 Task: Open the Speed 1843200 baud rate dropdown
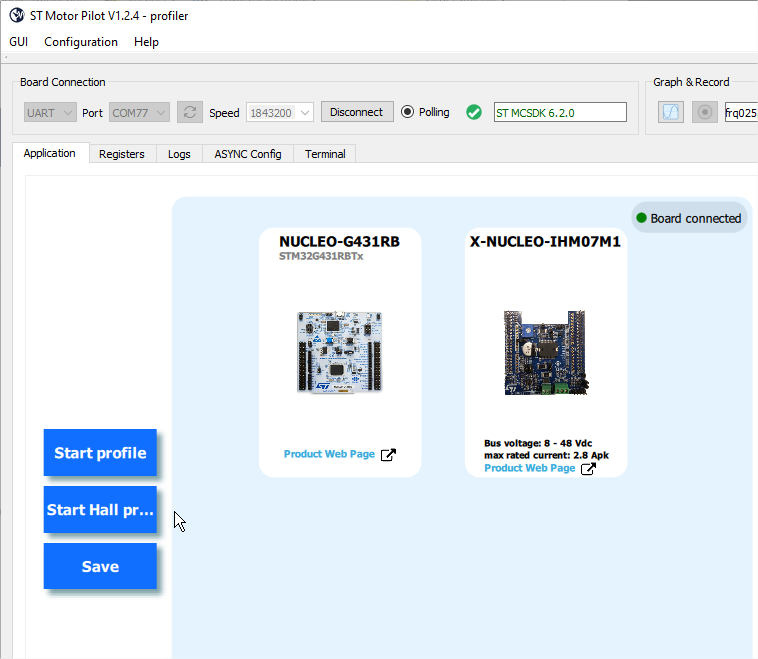click(x=280, y=113)
